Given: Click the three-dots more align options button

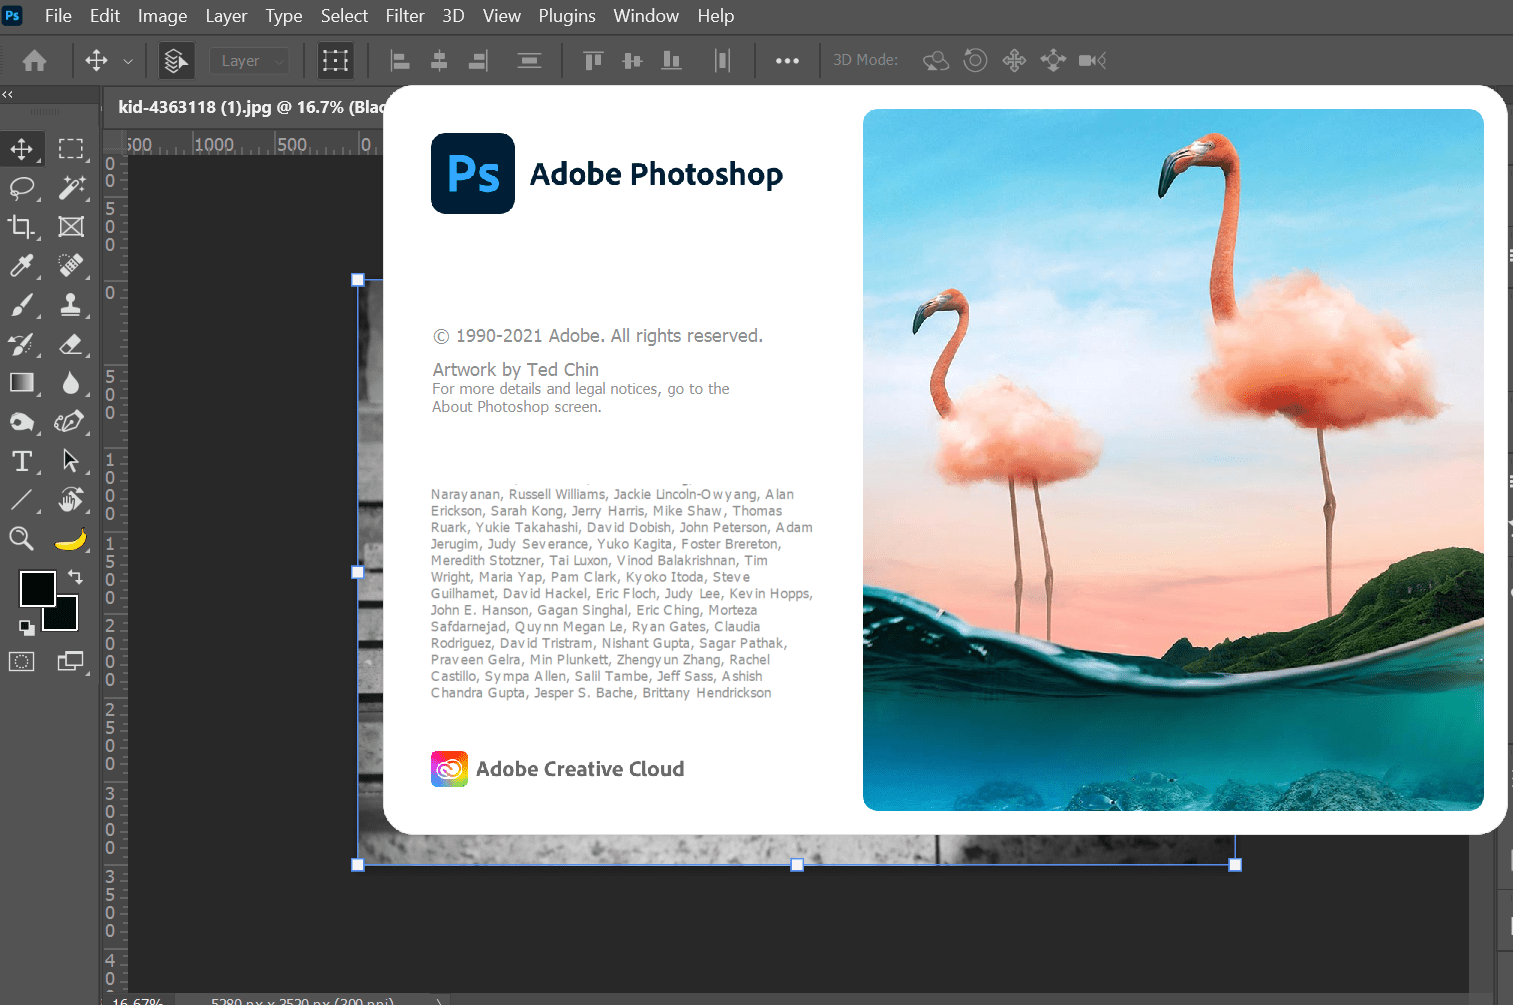Looking at the screenshot, I should [x=787, y=61].
